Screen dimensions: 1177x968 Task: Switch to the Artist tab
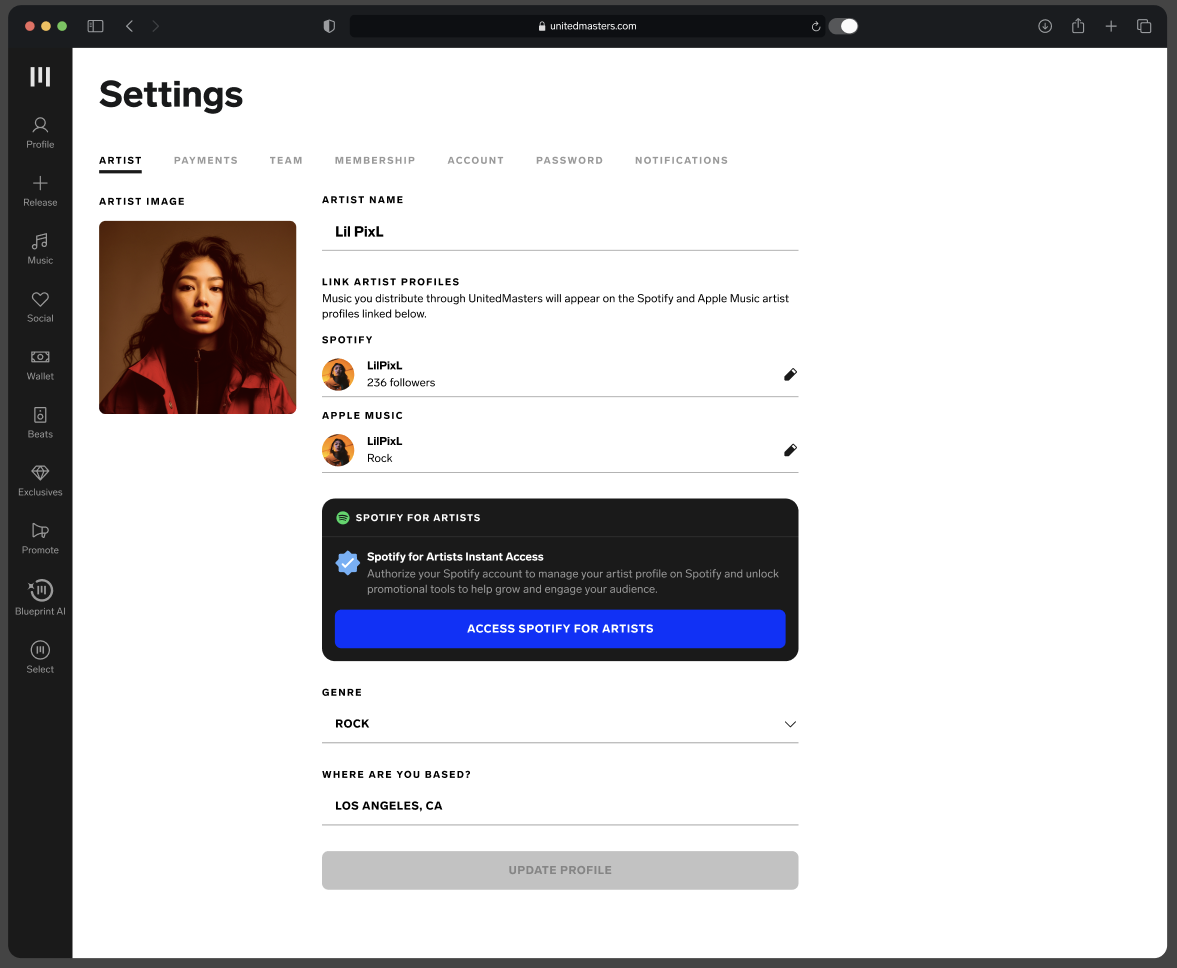120,161
